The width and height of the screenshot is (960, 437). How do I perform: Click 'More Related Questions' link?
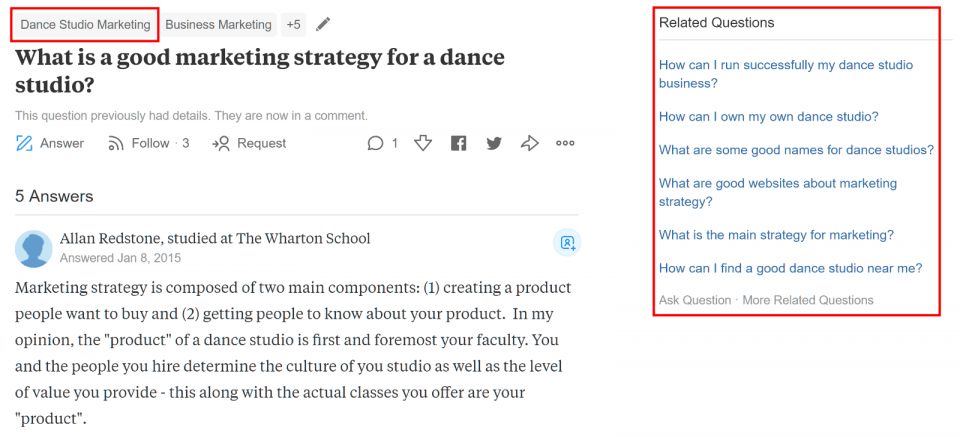808,300
